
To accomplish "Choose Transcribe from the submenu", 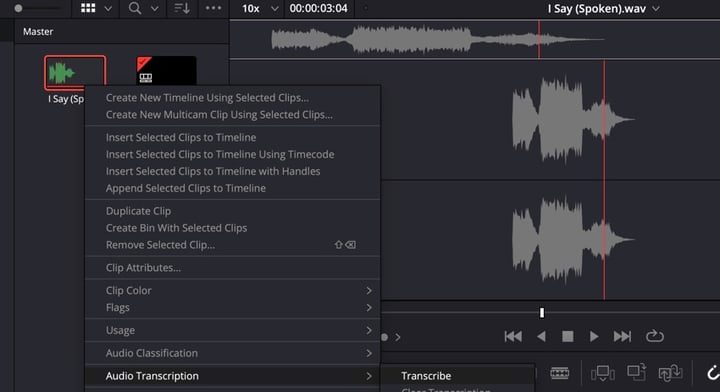I will (x=426, y=376).
